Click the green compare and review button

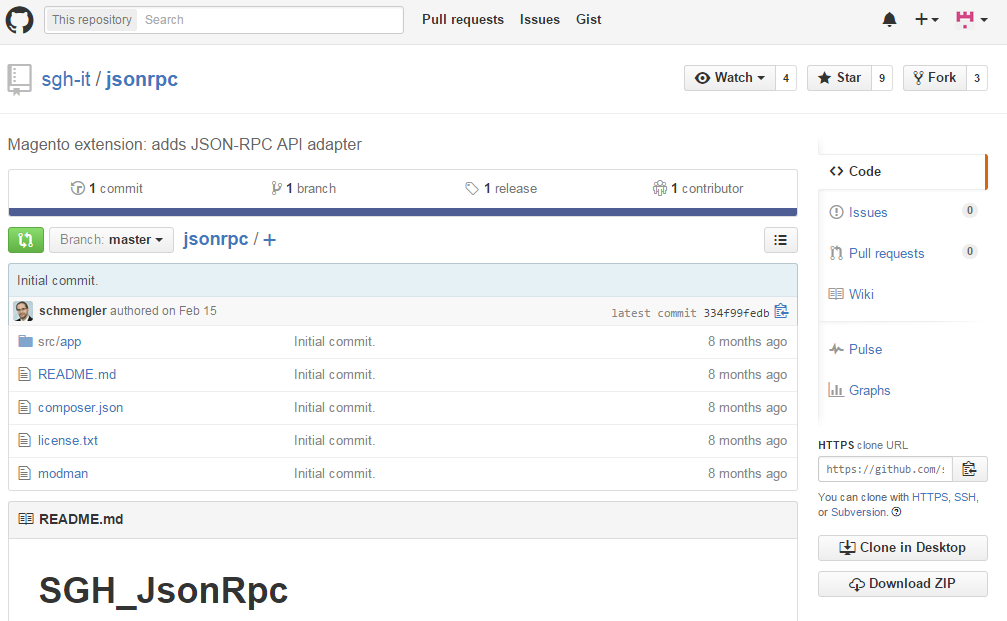tap(25, 240)
